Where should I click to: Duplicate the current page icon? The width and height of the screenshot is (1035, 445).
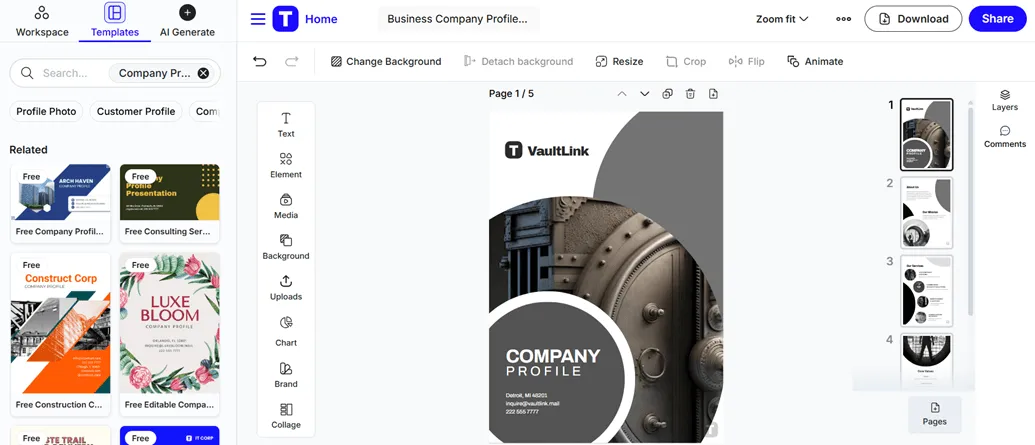[667, 94]
